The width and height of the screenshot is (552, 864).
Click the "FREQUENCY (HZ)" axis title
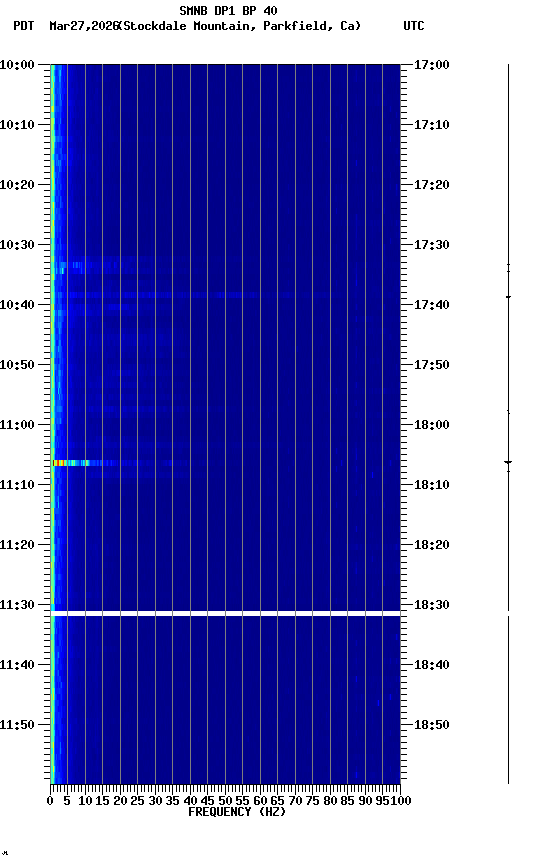coord(237,812)
